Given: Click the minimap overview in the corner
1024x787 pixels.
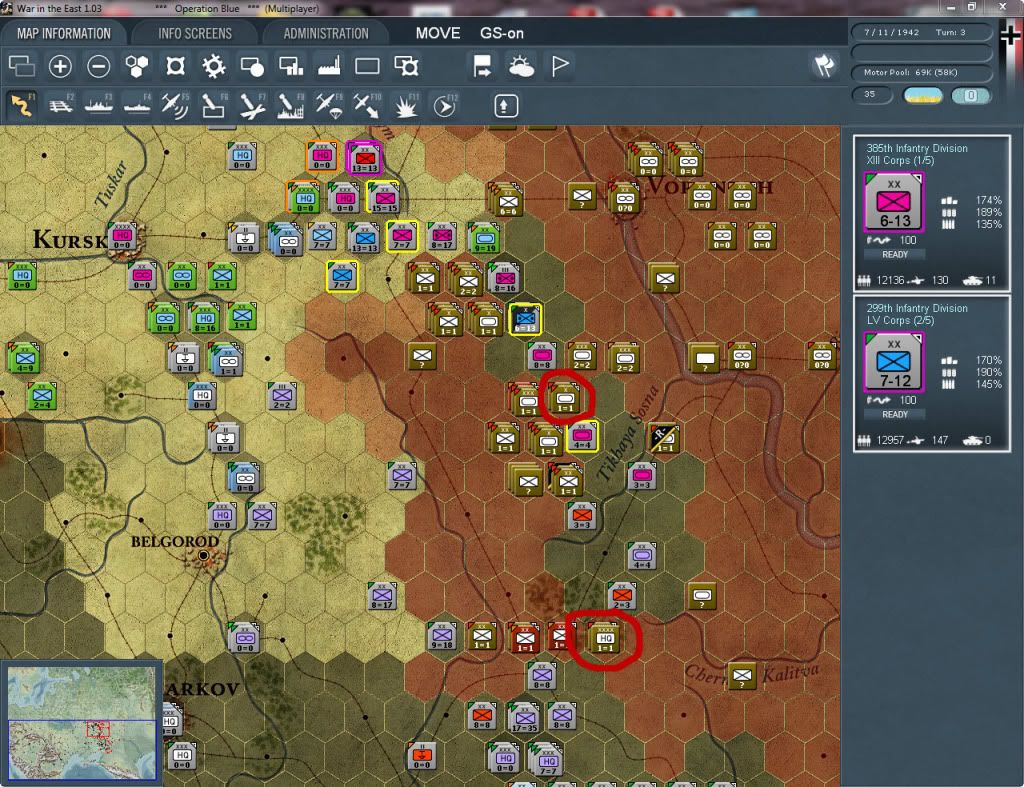Looking at the screenshot, I should (x=82, y=722).
